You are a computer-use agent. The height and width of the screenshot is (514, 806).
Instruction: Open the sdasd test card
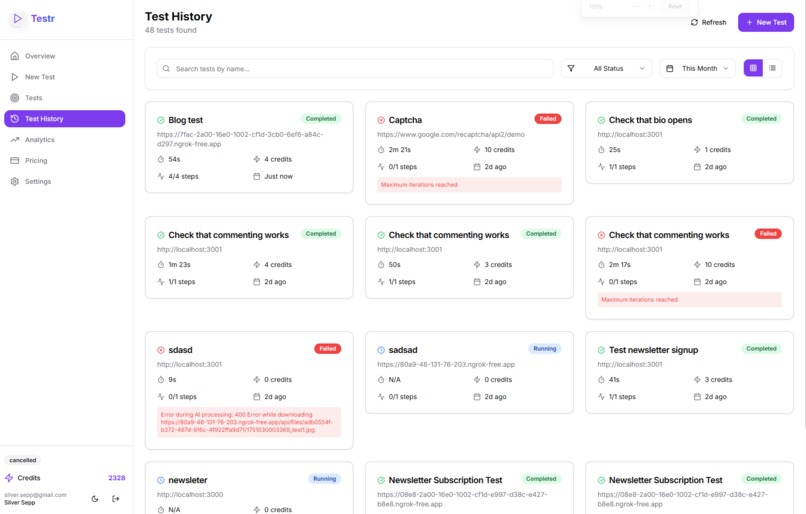point(249,391)
